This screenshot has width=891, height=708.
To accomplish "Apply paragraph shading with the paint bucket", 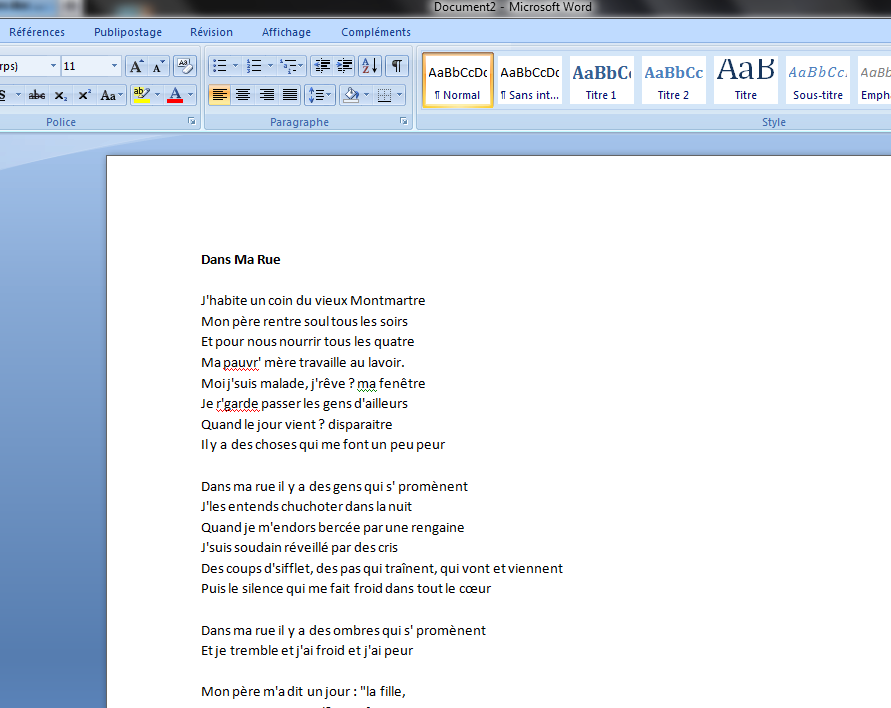I will click(x=351, y=95).
